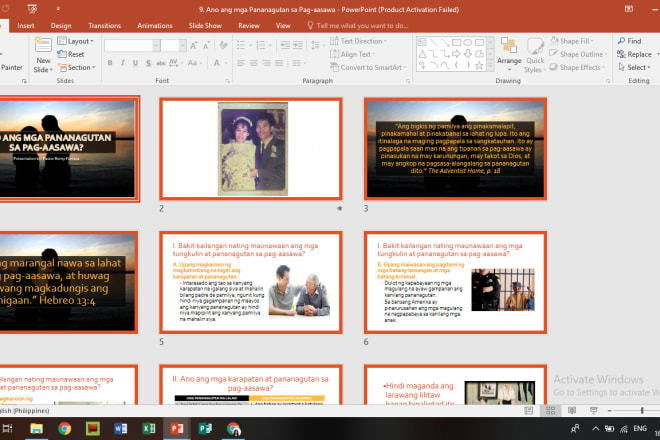Toggle align left for paragraph

pos(241,63)
